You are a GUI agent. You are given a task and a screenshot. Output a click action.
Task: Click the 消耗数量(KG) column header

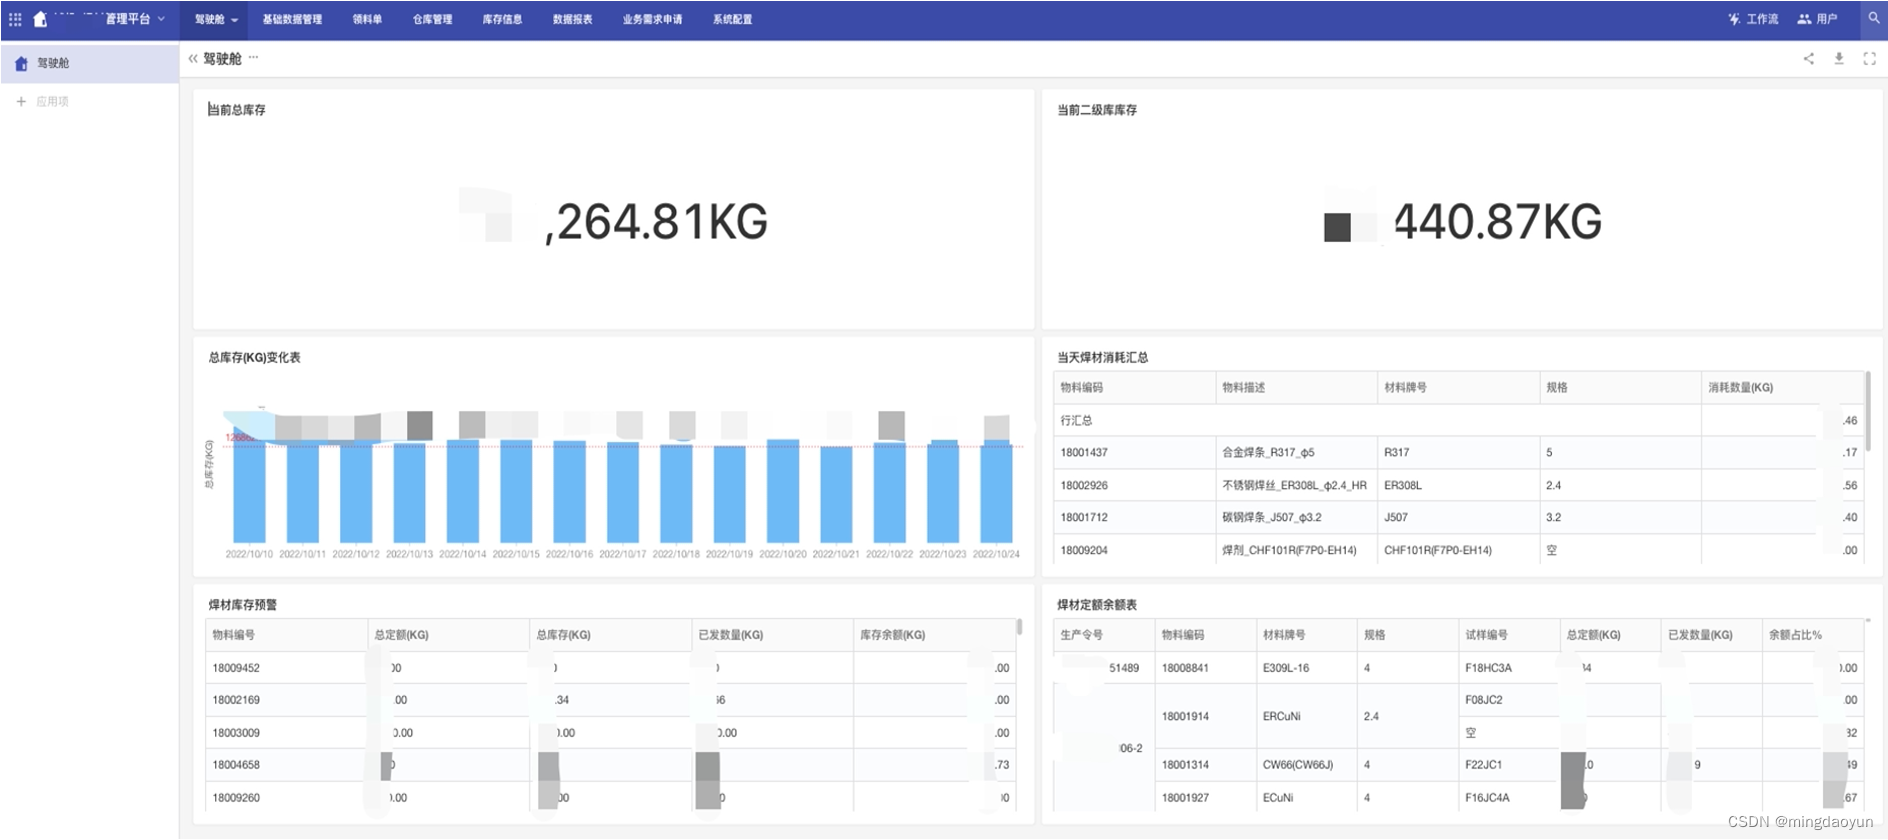pyautogui.click(x=1783, y=388)
